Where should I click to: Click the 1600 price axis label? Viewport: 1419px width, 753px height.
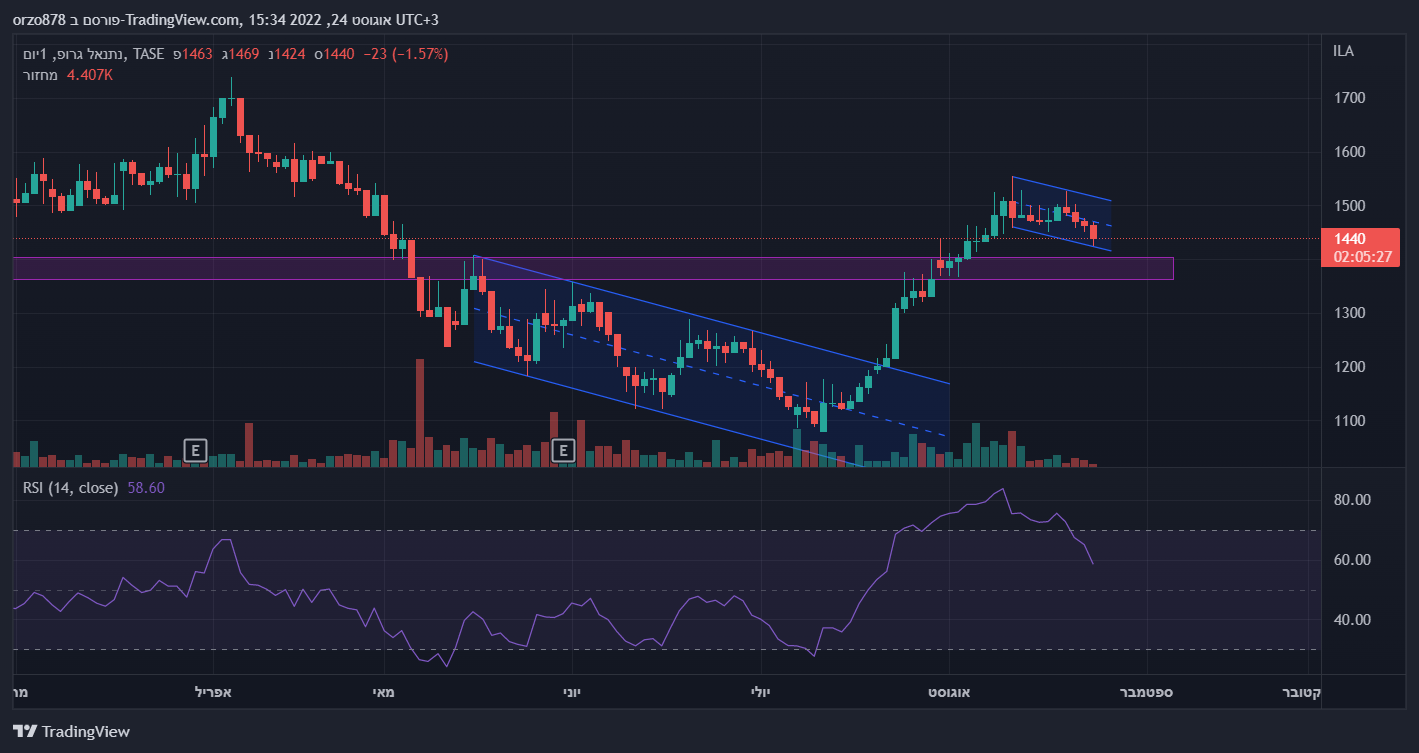click(1349, 152)
